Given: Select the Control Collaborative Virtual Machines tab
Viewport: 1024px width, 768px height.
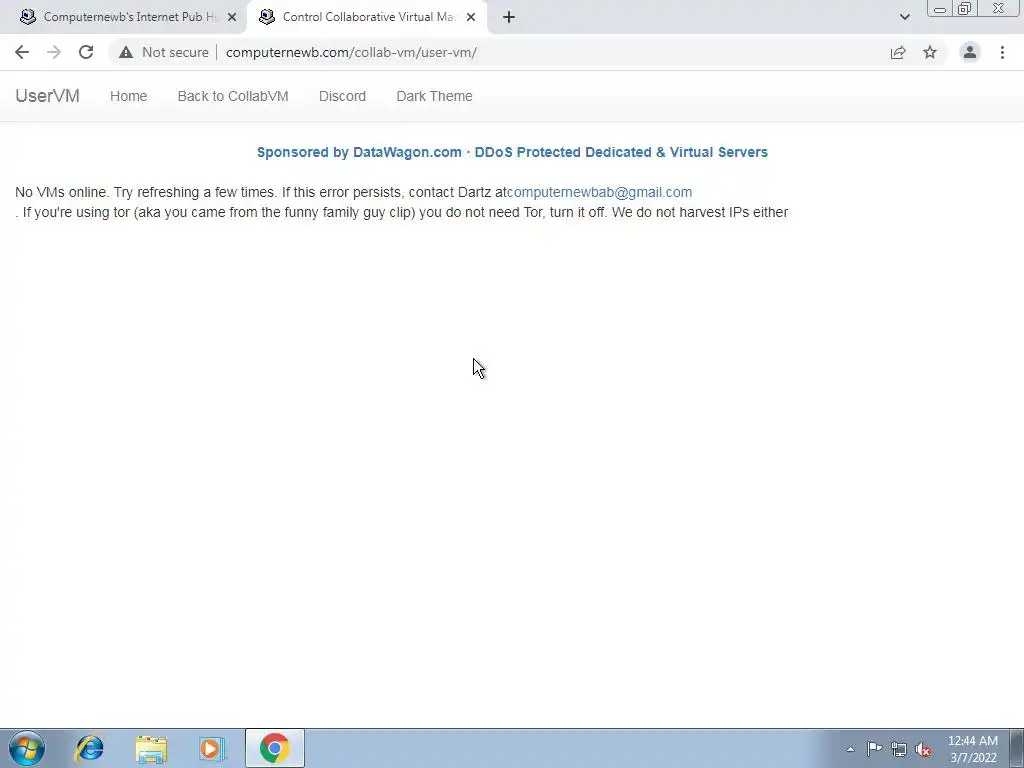Looking at the screenshot, I should click(367, 17).
